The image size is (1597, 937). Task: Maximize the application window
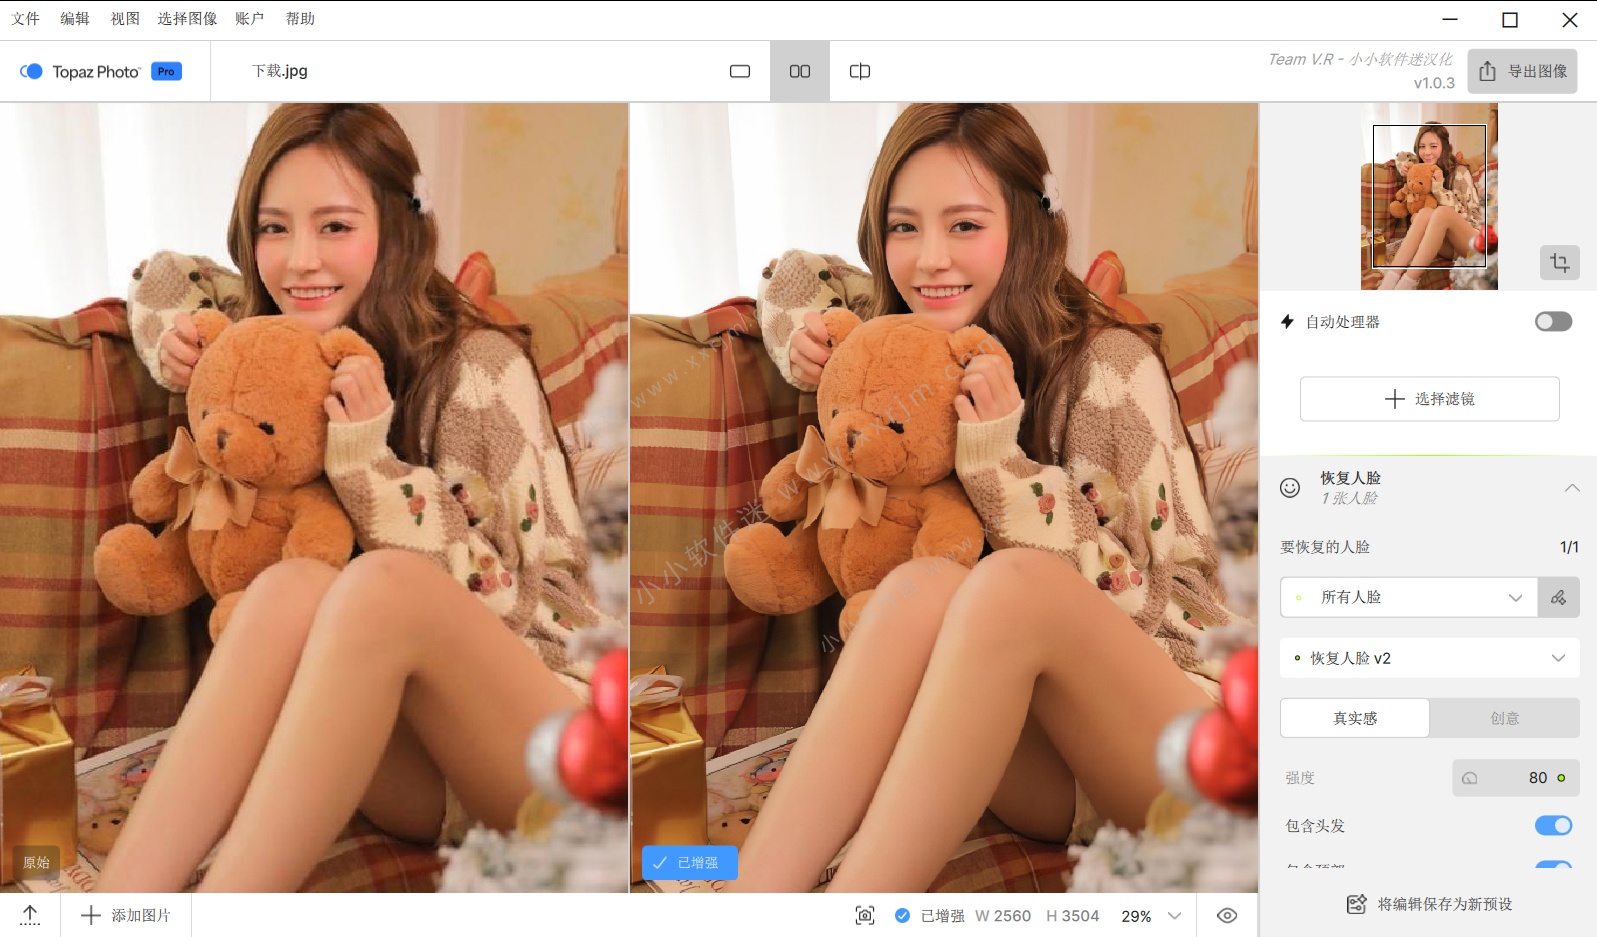click(1510, 19)
